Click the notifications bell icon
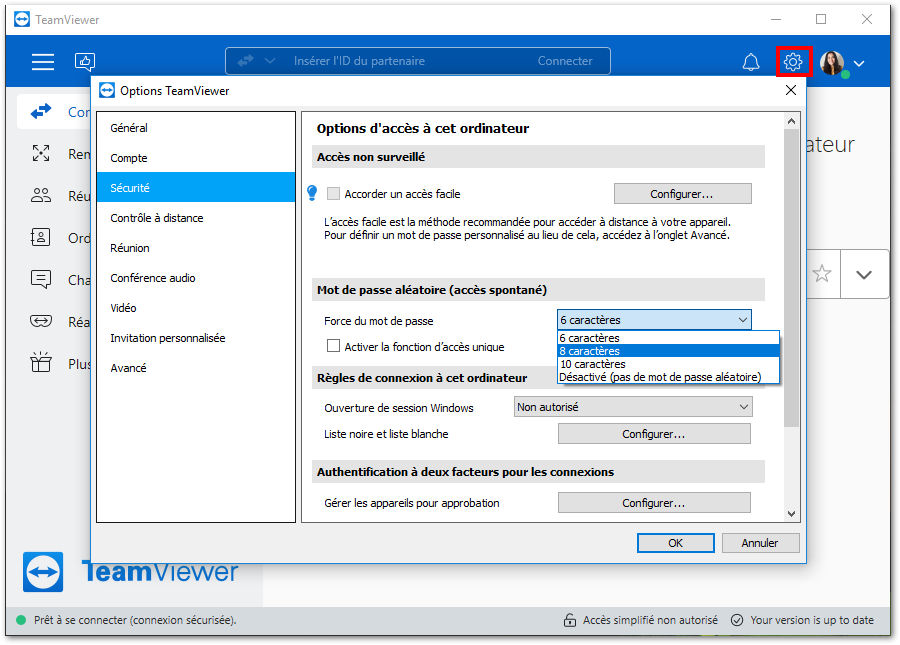This screenshot has width=900, height=645. click(751, 62)
